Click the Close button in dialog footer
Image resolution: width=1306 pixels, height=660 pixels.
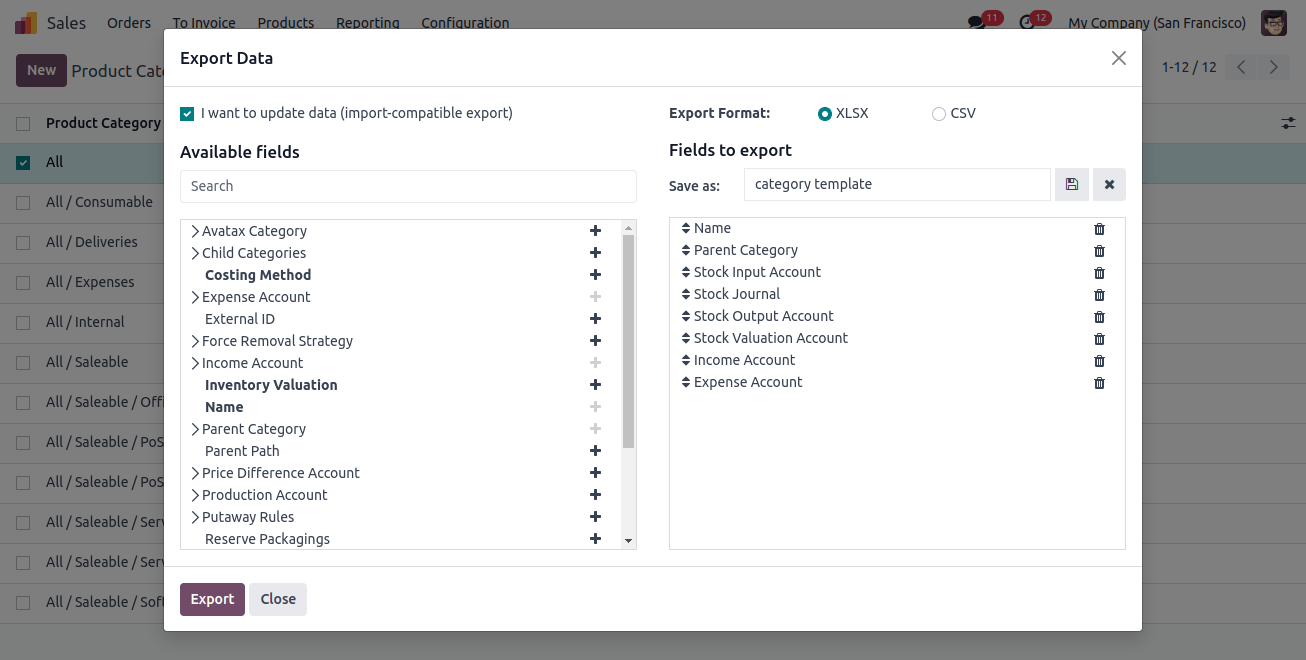point(278,599)
